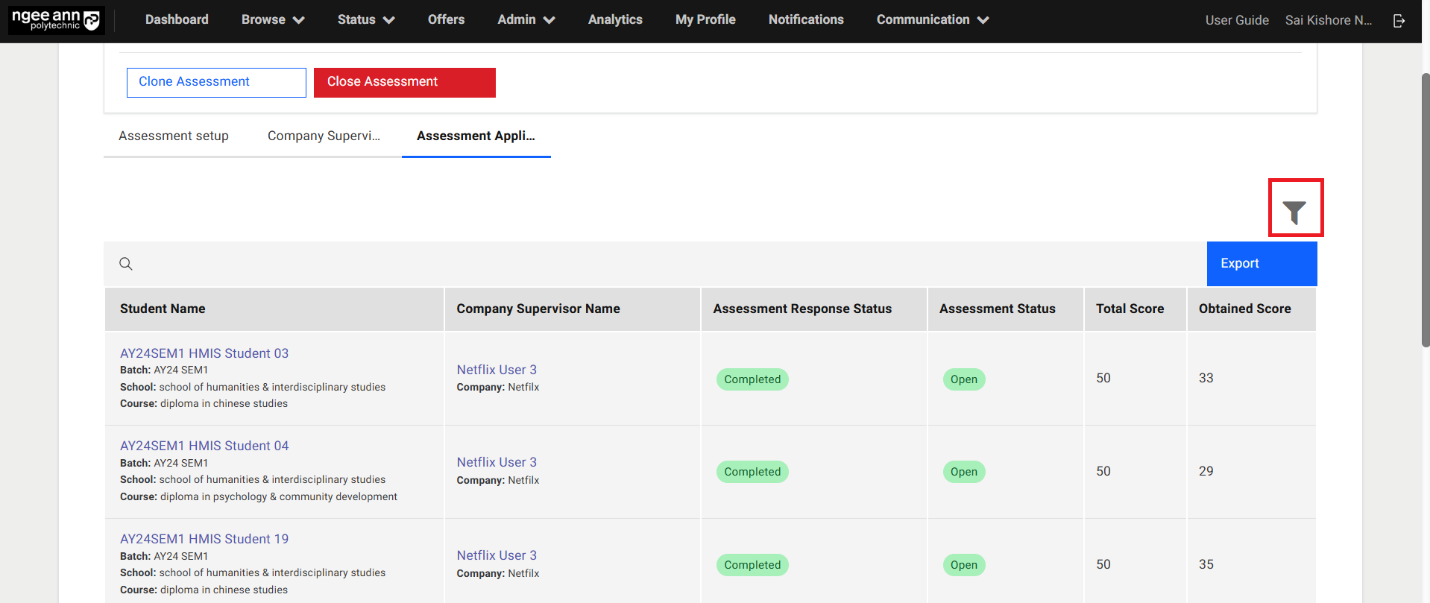Expand the Browse dropdown menu
Screen dimensions: 1430x603
pyautogui.click(x=273, y=20)
